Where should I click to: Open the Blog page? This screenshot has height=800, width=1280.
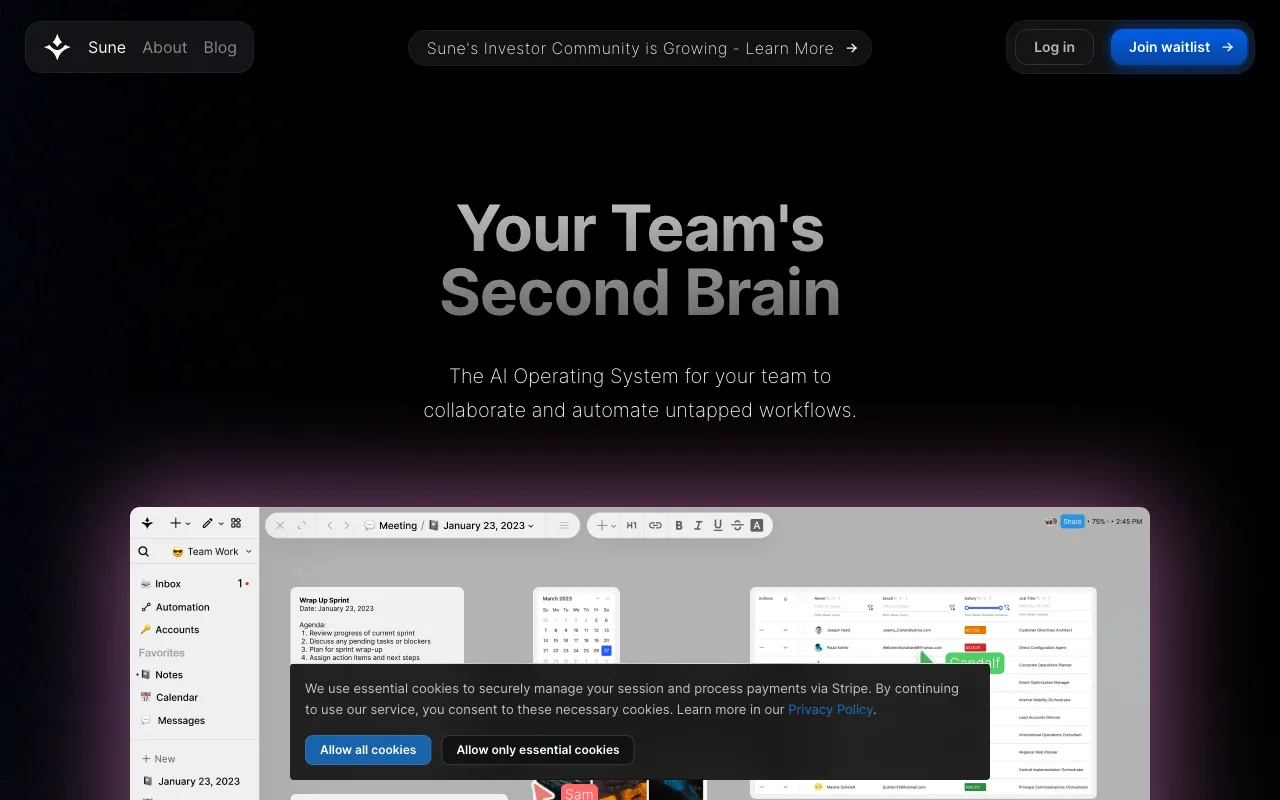tap(220, 47)
